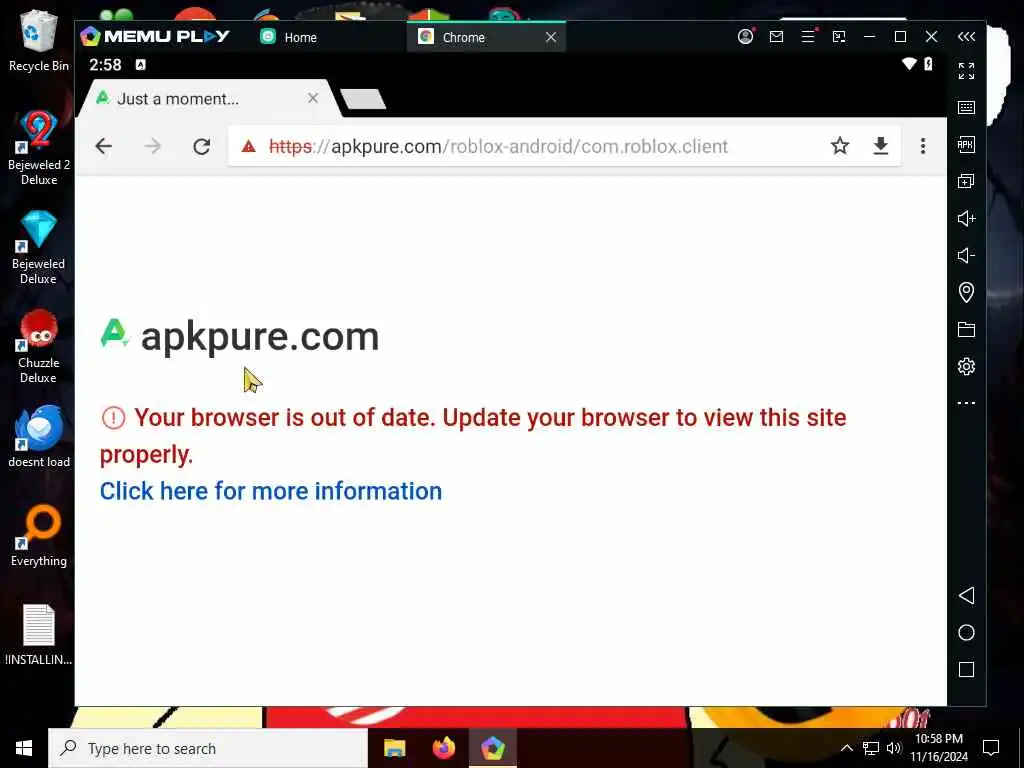
Task: Open Chrome's three-dot overflow menu
Action: click(922, 146)
